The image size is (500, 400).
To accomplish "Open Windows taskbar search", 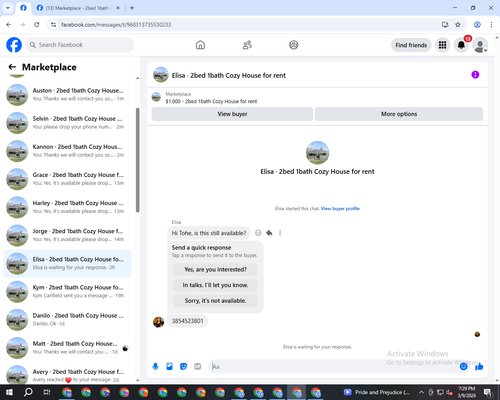I will pos(28,392).
